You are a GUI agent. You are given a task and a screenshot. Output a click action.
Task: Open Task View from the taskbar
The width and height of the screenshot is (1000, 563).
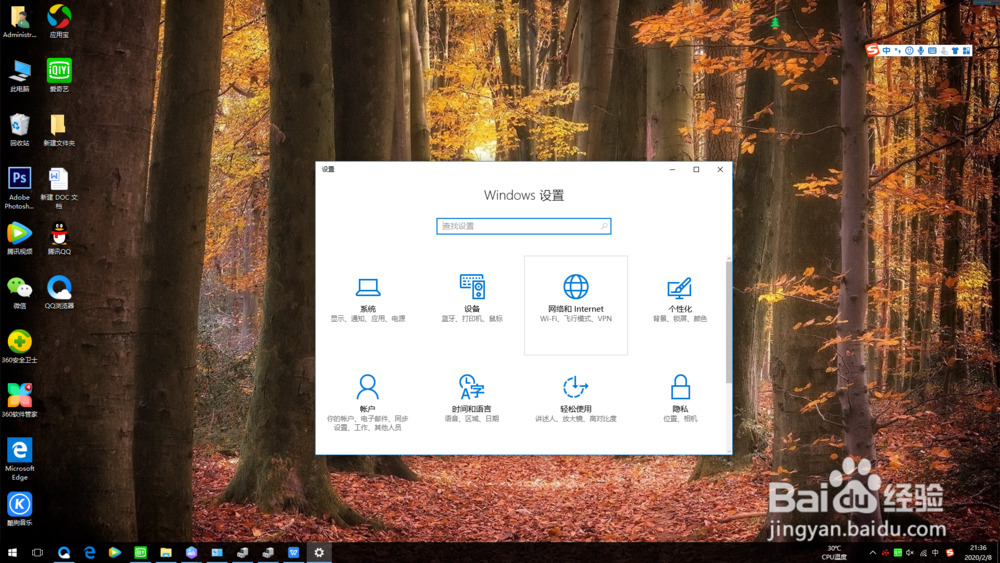tap(38, 553)
